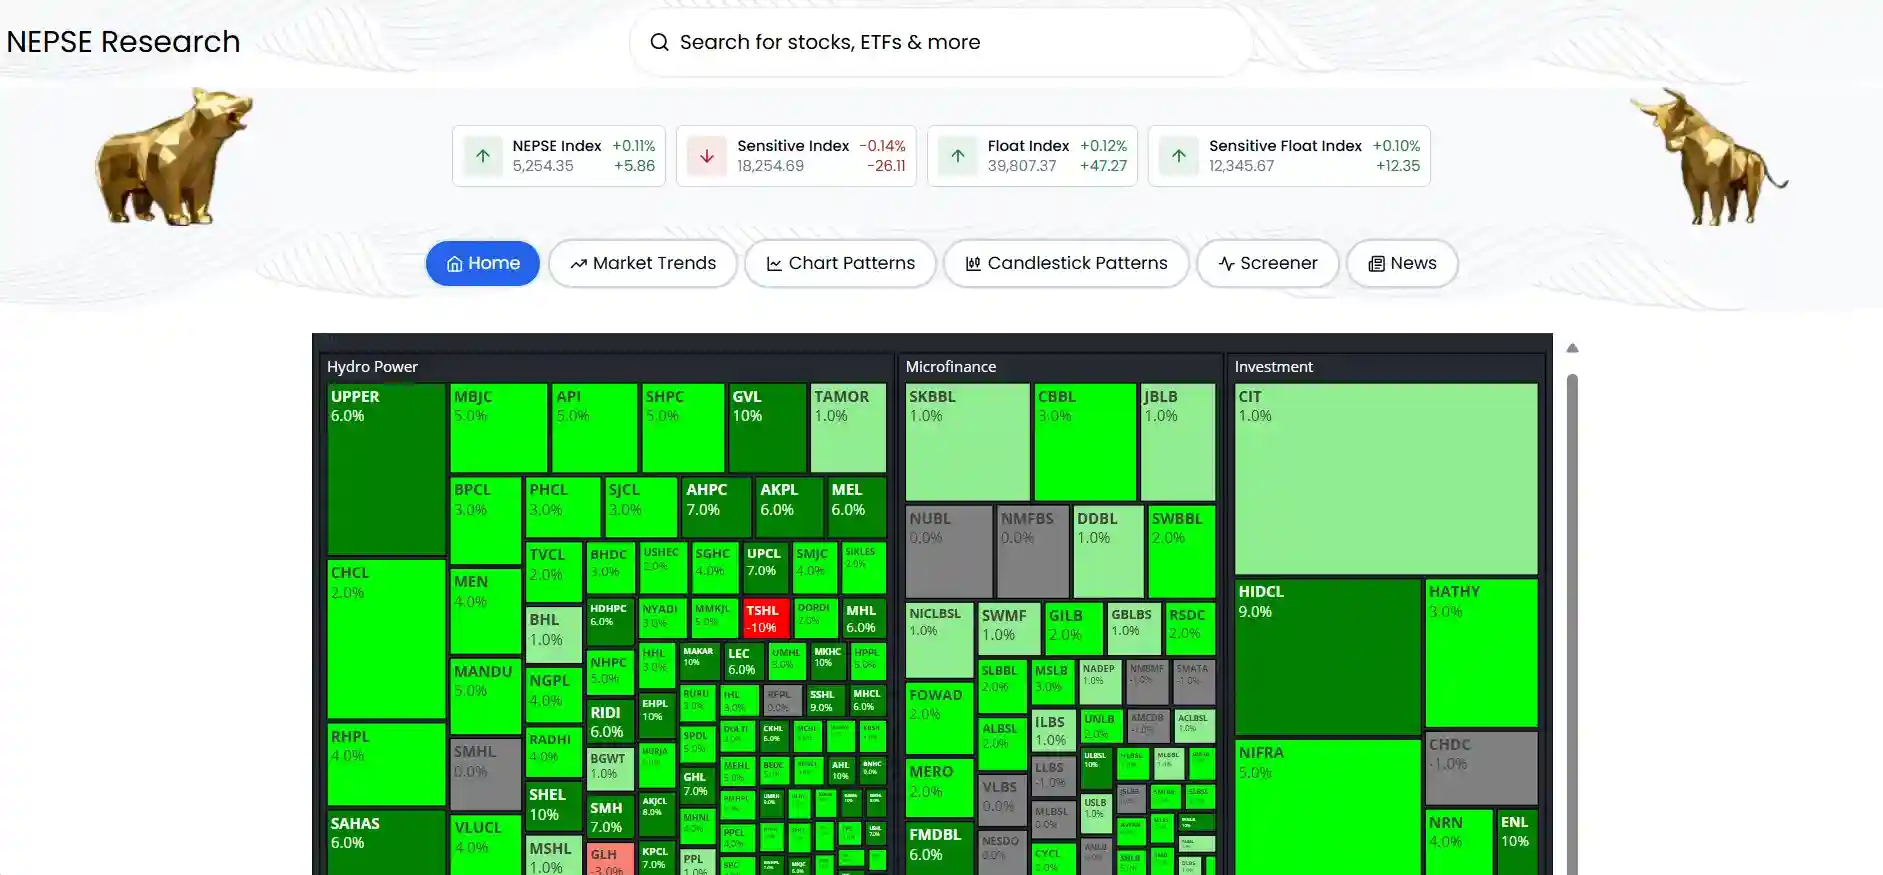
Task: Click the Sensitive Index red down-arrow icon
Action: pos(707,156)
